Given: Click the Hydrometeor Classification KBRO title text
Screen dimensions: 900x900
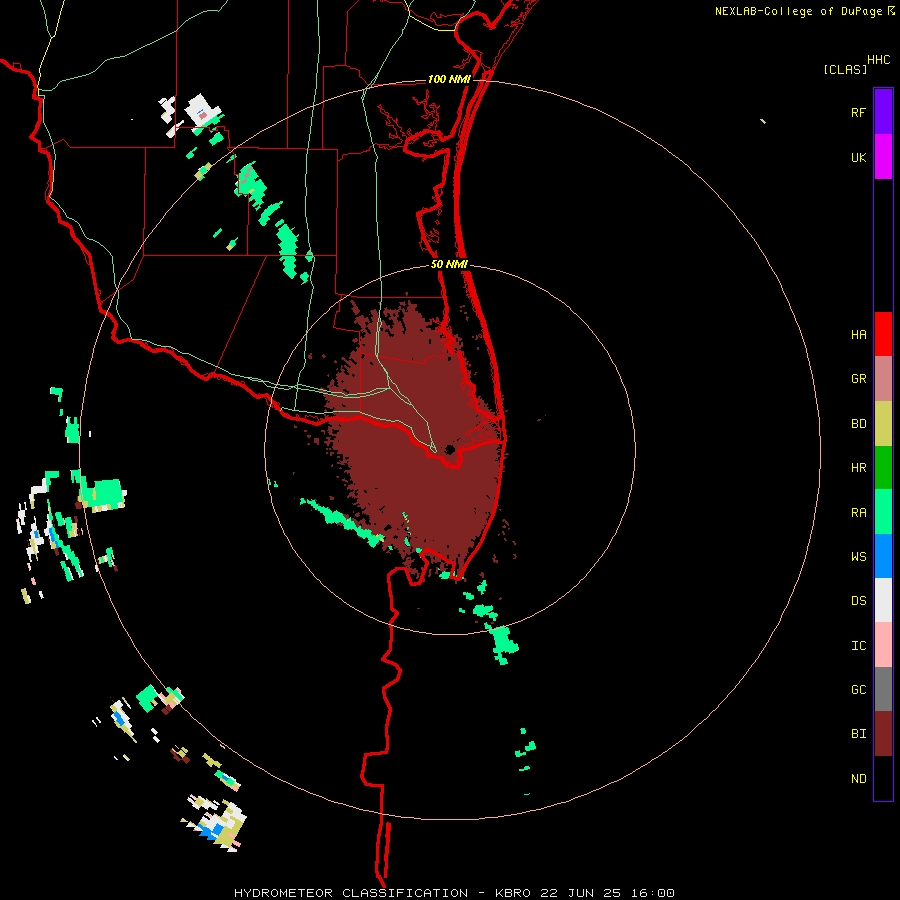Looking at the screenshot, I should (454, 893).
